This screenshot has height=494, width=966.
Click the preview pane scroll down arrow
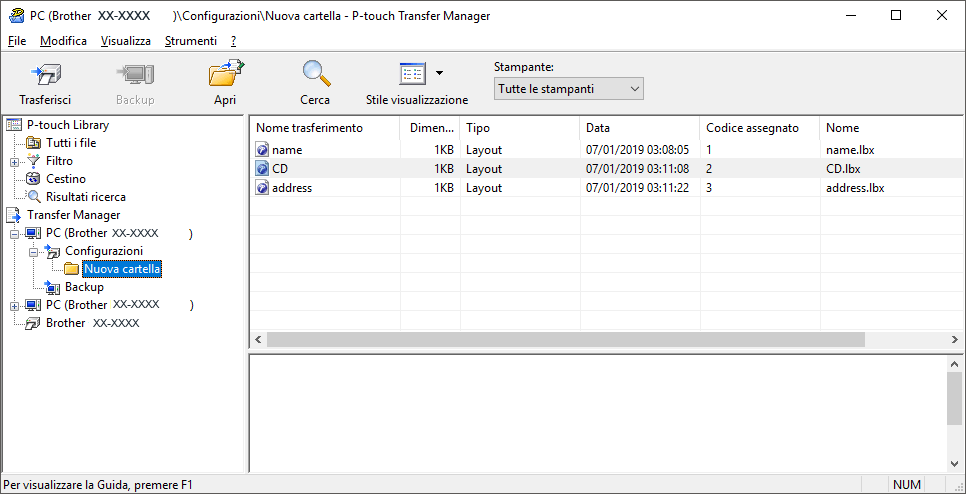[954, 464]
